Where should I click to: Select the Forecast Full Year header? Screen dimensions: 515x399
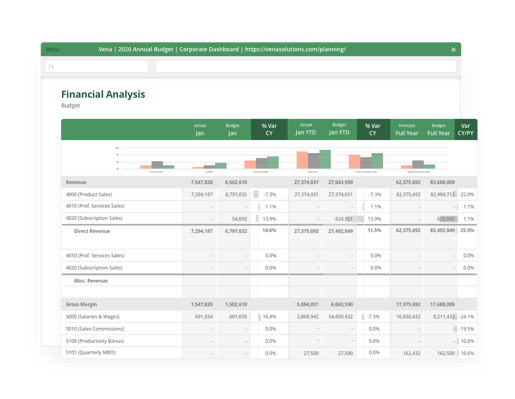(x=407, y=130)
